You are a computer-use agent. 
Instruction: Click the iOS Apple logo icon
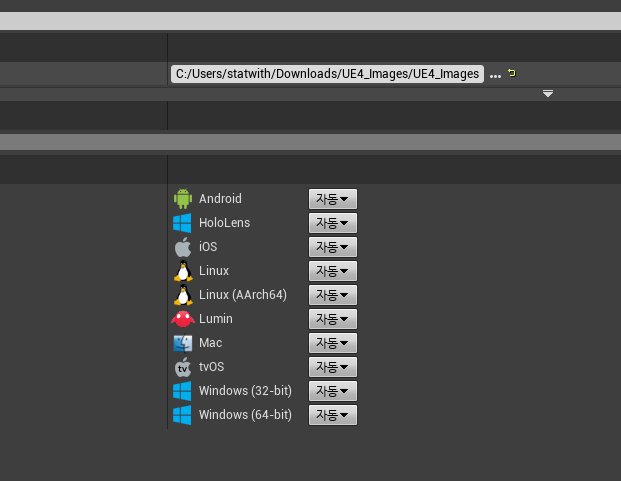pos(183,247)
